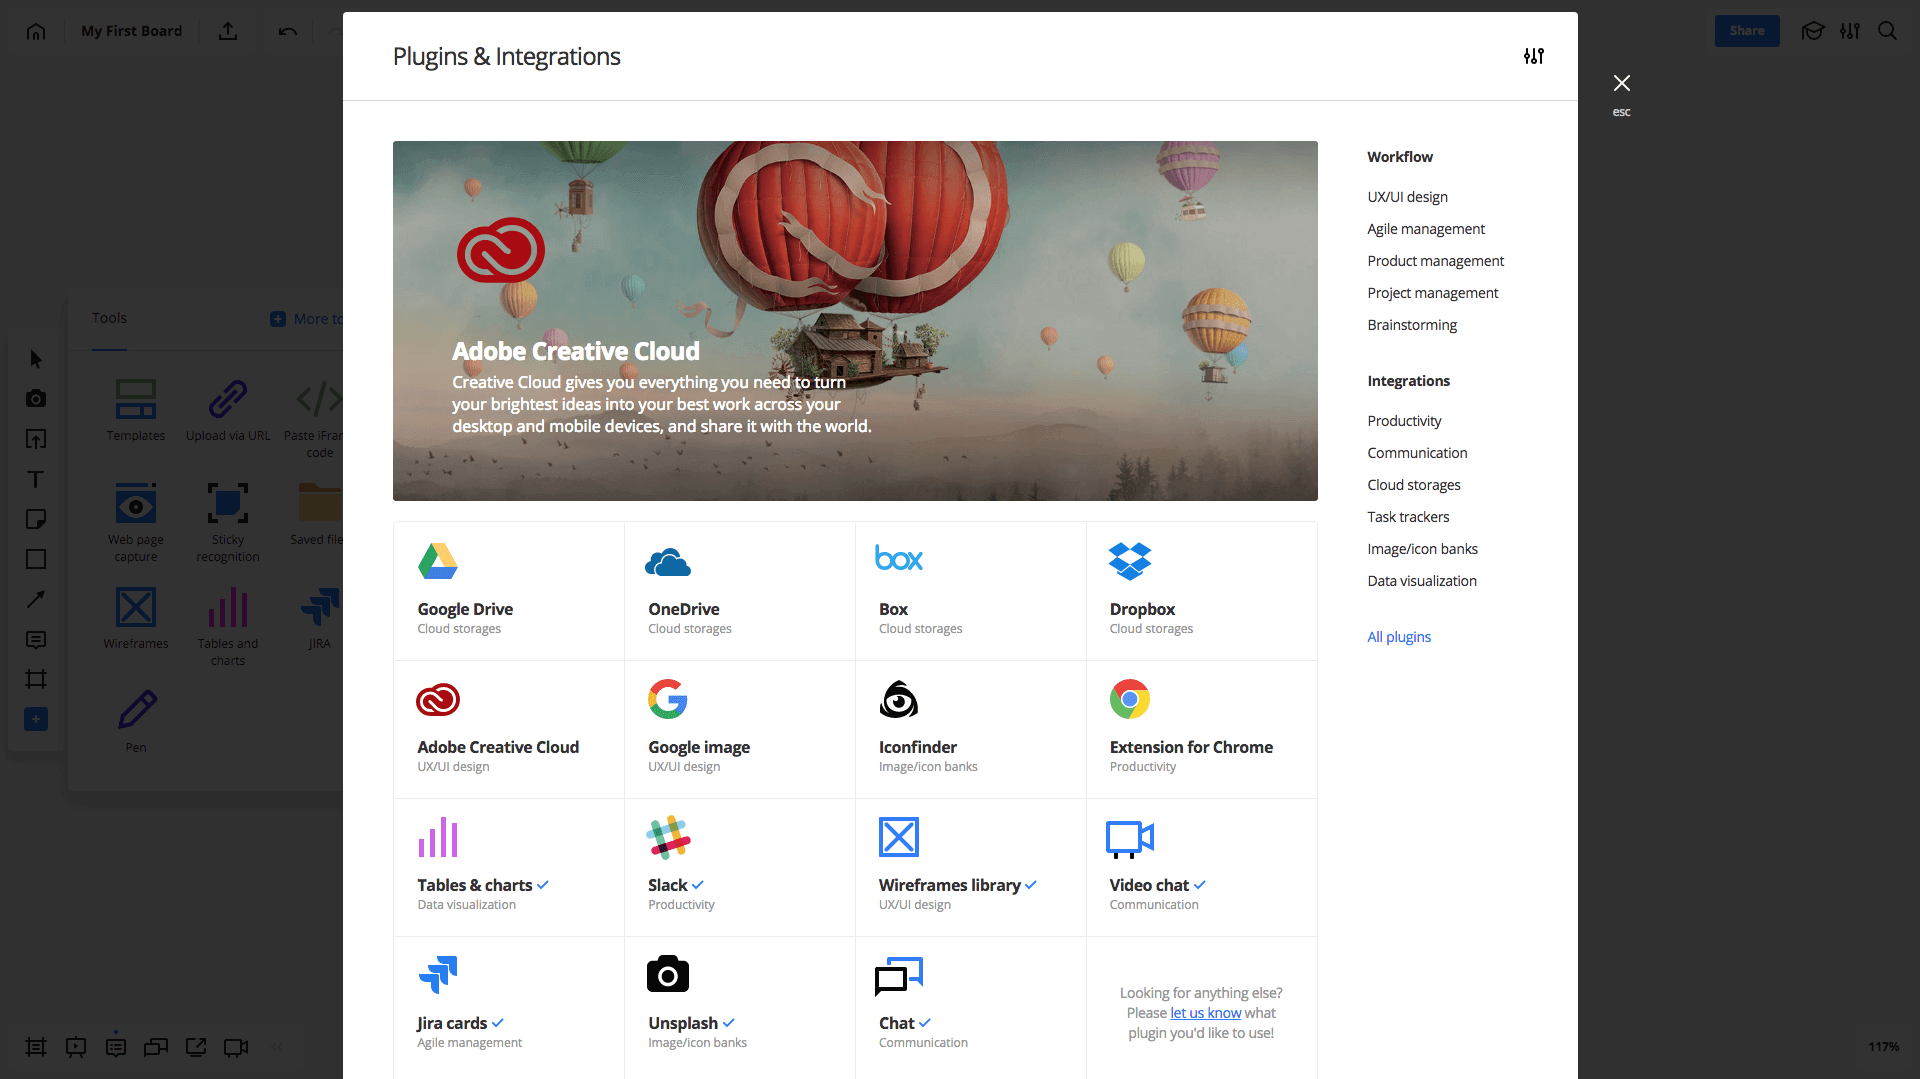The image size is (1920, 1079).
Task: Filter plugins by UX/UI design
Action: [x=1407, y=197]
